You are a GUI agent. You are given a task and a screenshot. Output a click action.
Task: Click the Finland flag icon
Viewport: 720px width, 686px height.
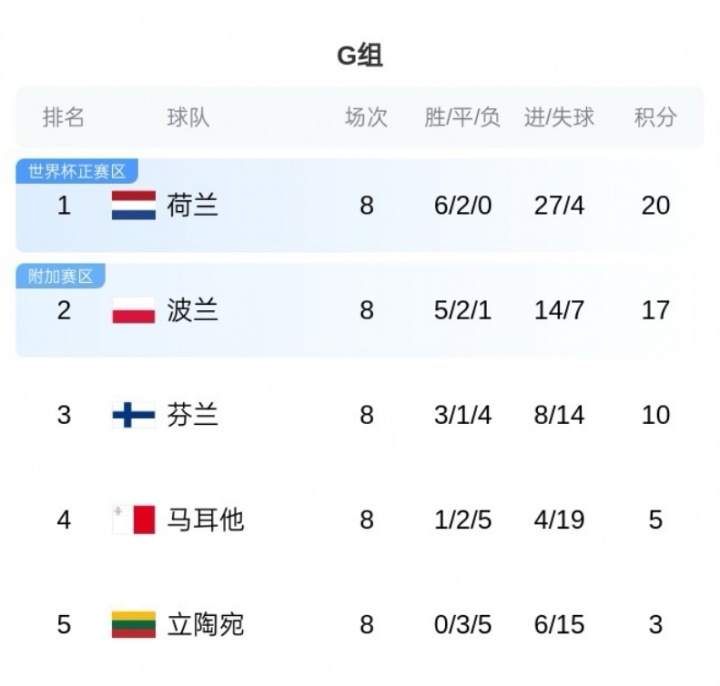pos(133,415)
